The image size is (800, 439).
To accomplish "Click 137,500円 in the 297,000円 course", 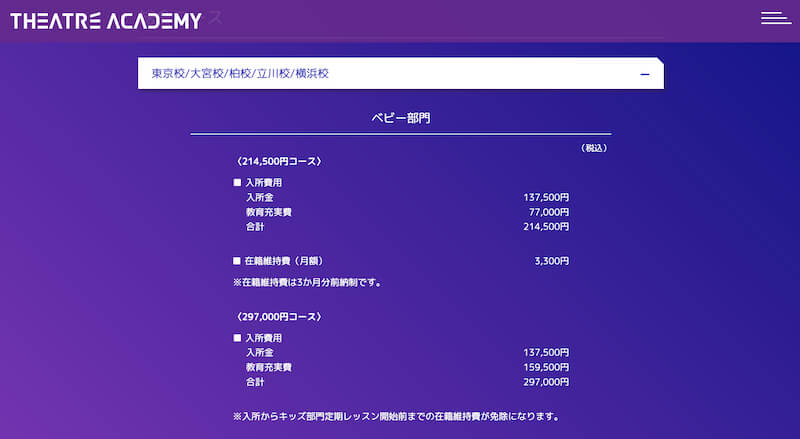I will [x=546, y=352].
